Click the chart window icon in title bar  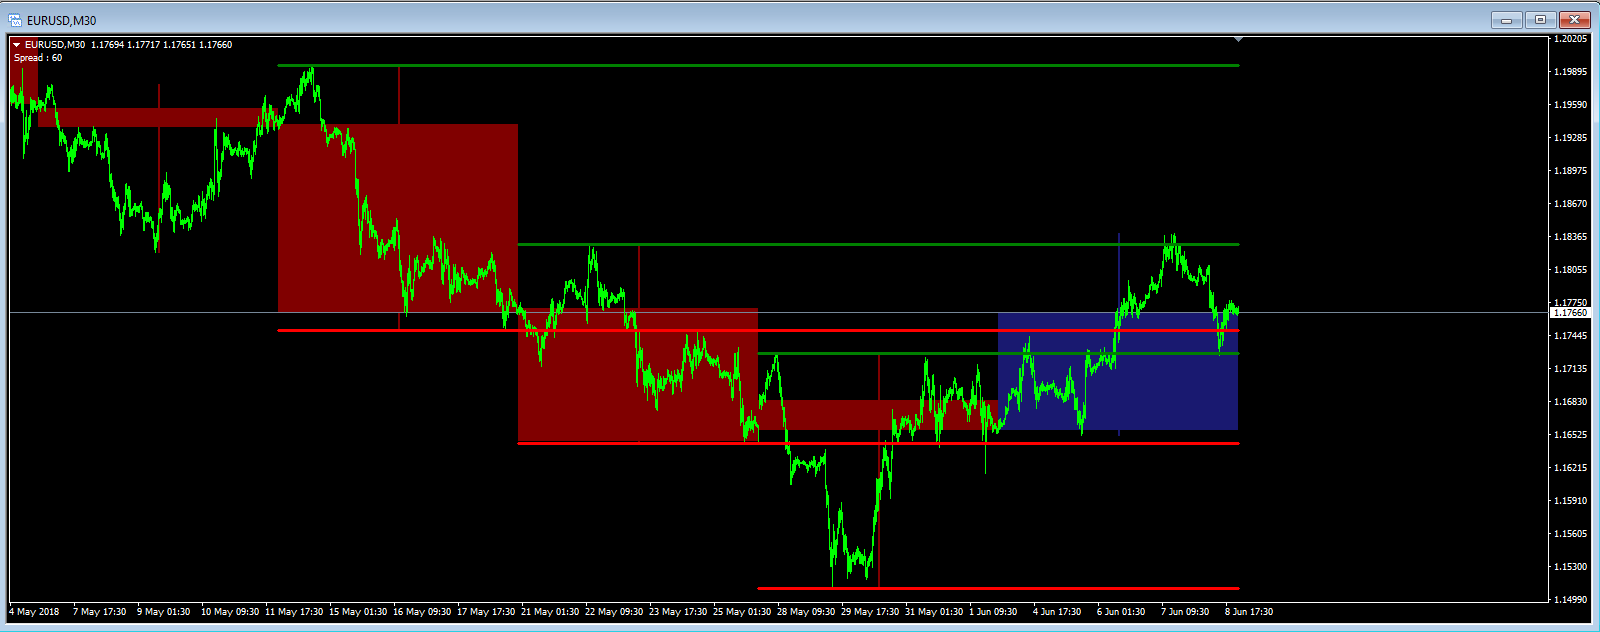click(x=15, y=20)
